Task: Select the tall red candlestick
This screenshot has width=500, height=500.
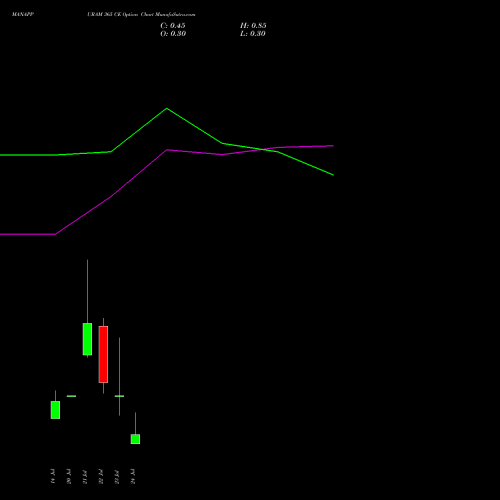Action: [103, 354]
